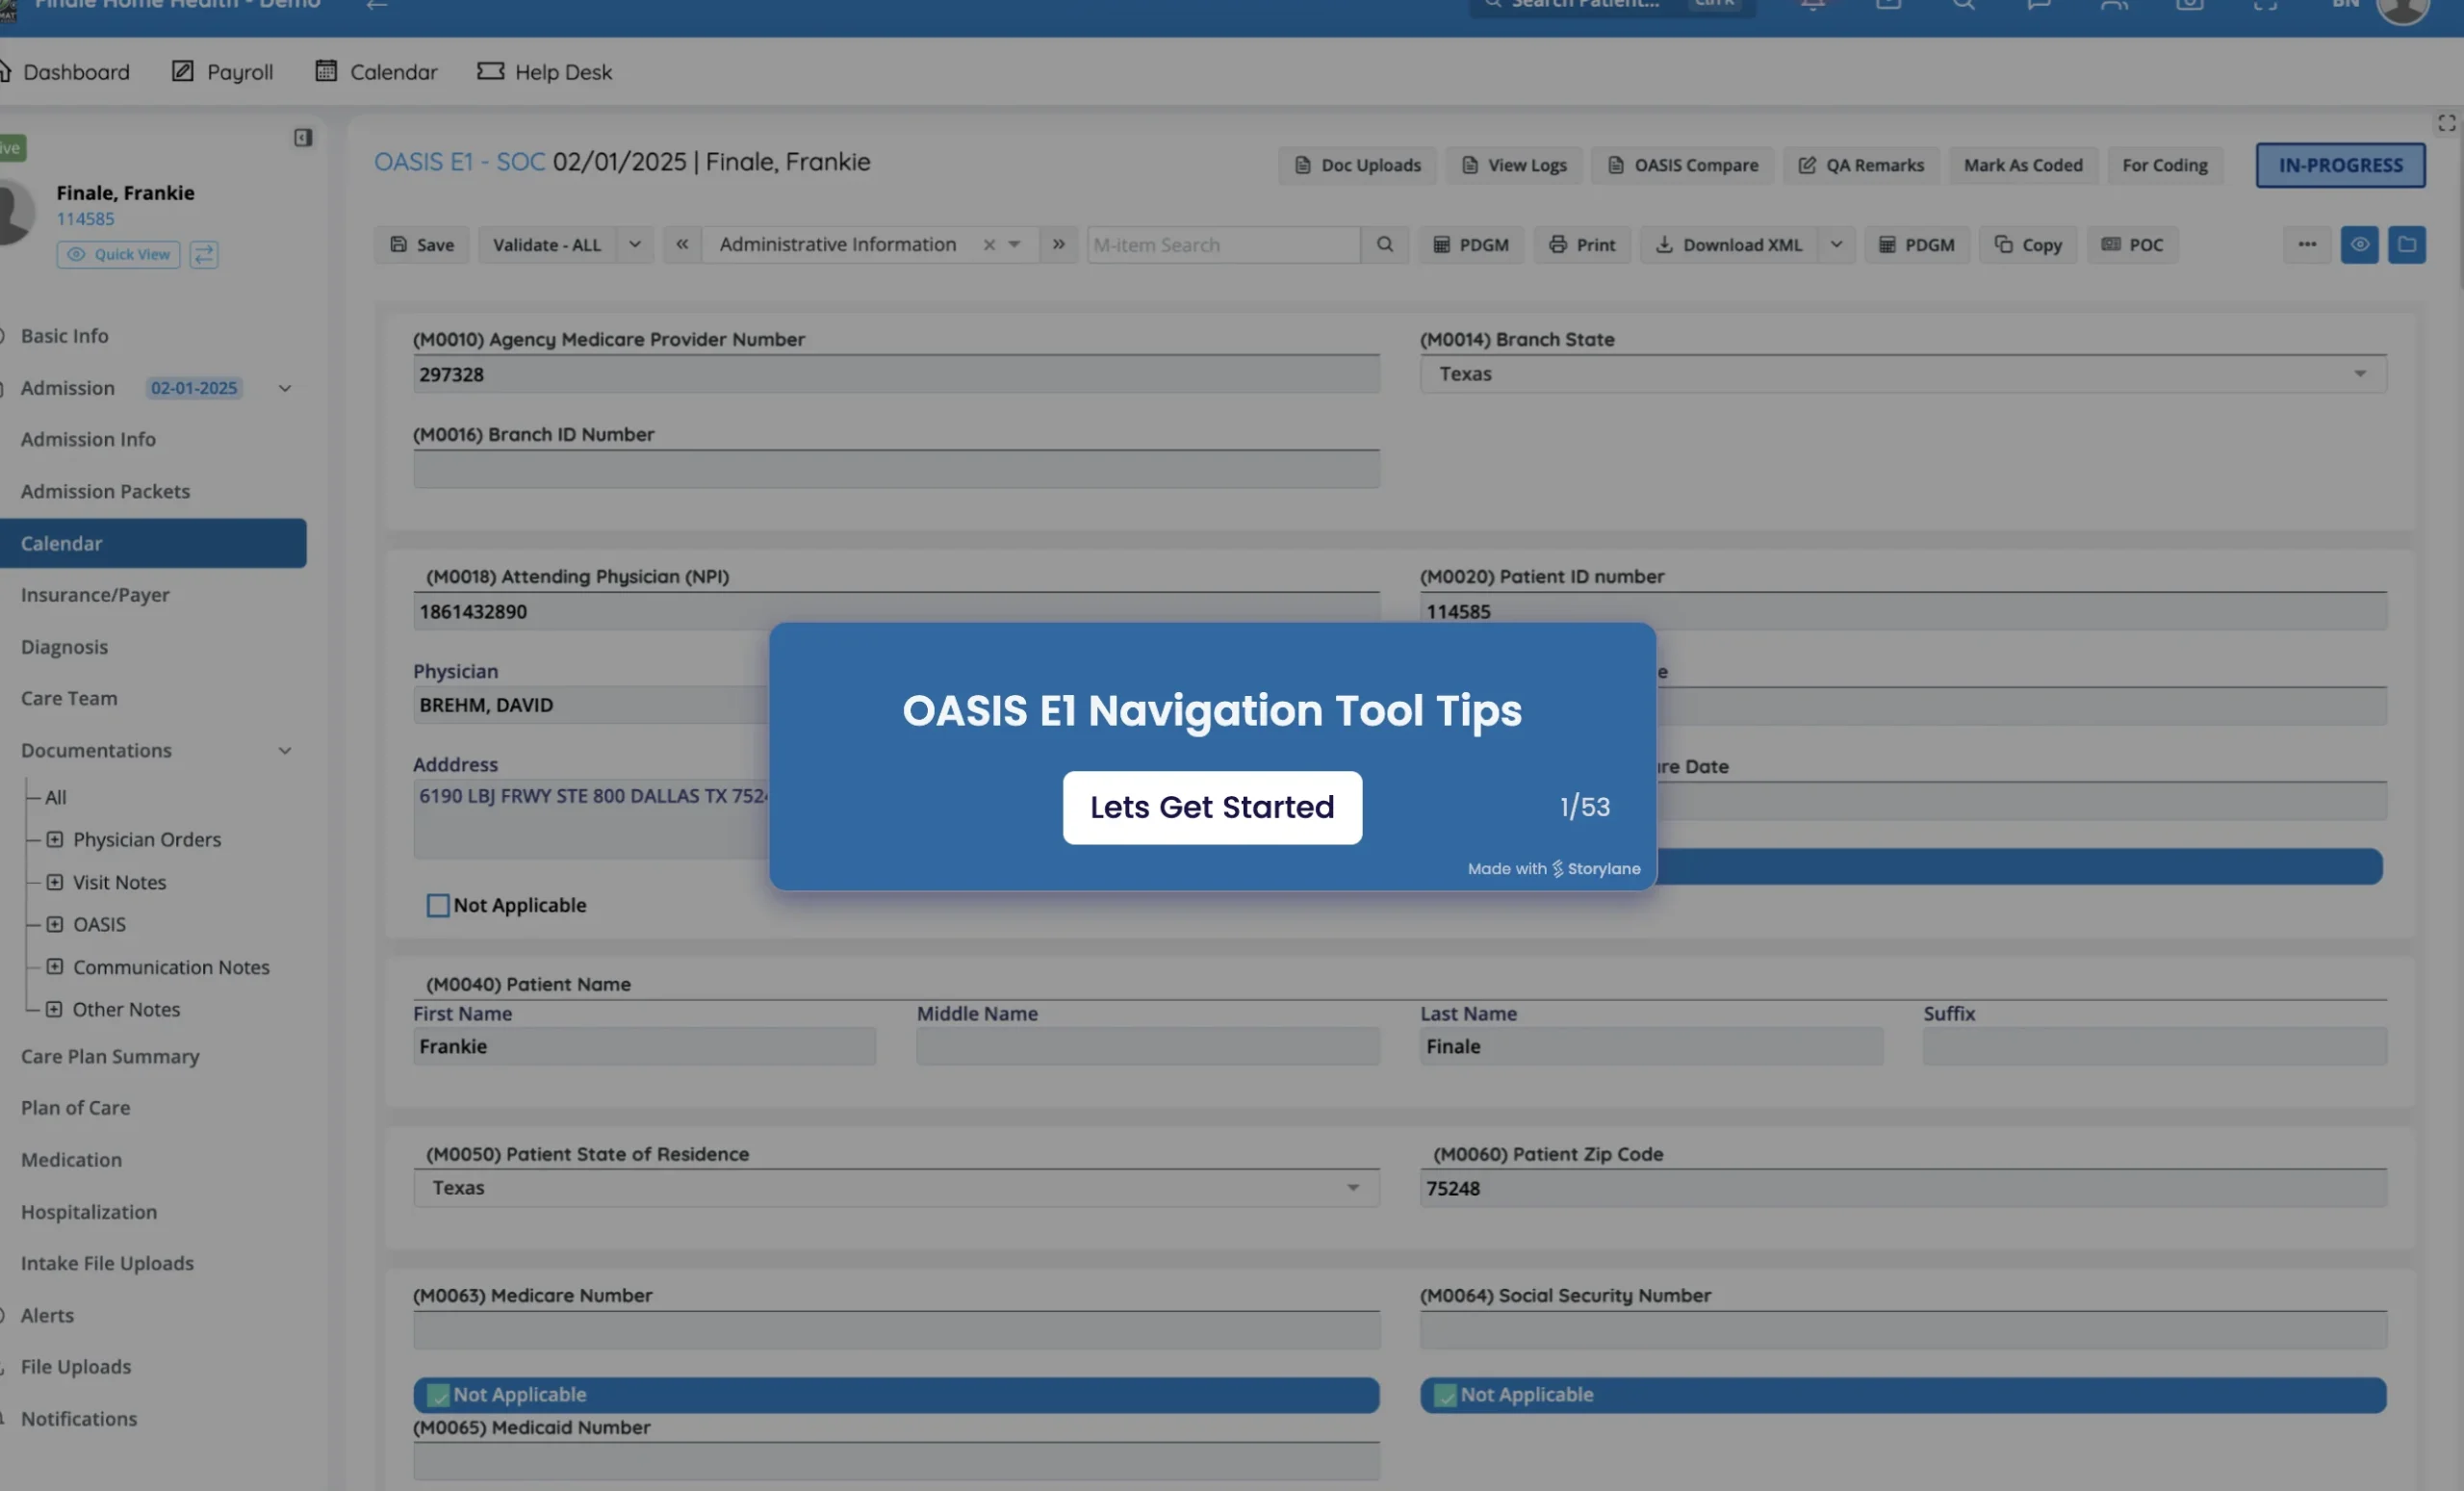
Task: Open the Help Desk menu item
Action: (x=544, y=72)
